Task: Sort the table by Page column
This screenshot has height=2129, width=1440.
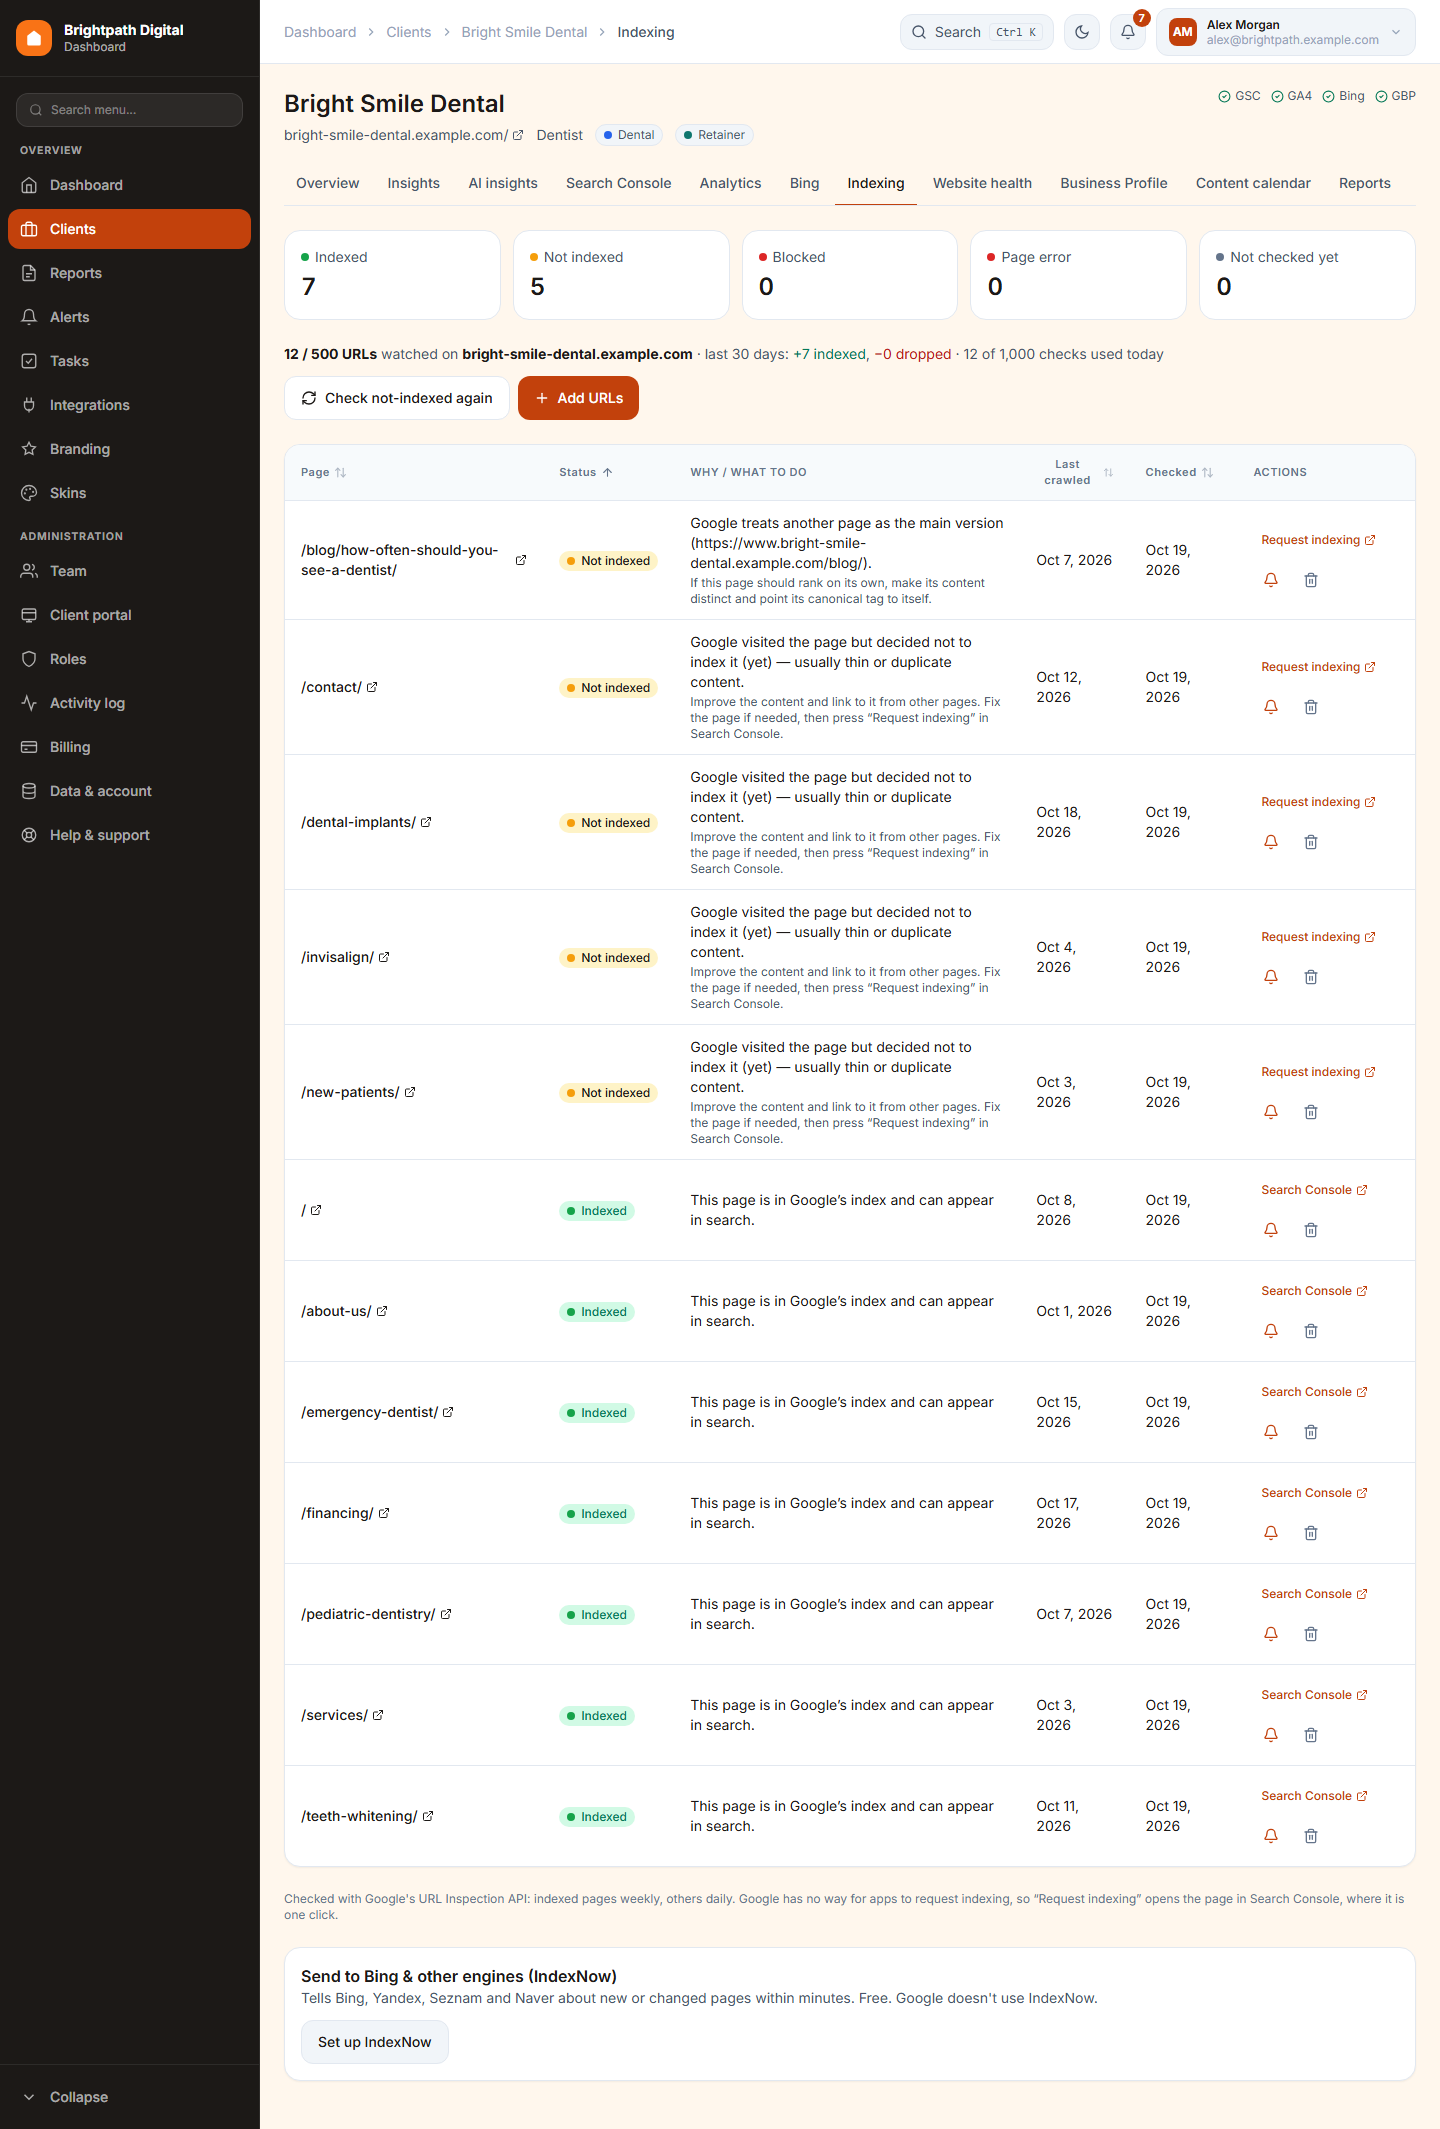Action: coord(324,472)
